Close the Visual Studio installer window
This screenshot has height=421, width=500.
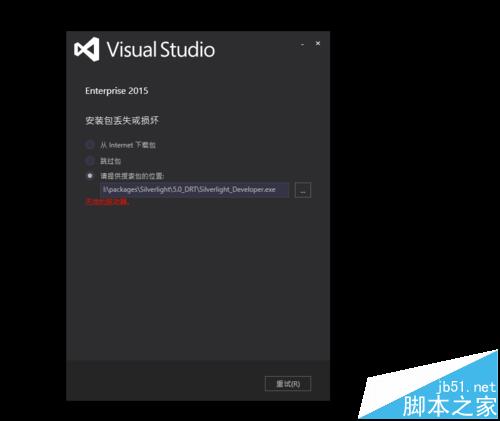318,43
